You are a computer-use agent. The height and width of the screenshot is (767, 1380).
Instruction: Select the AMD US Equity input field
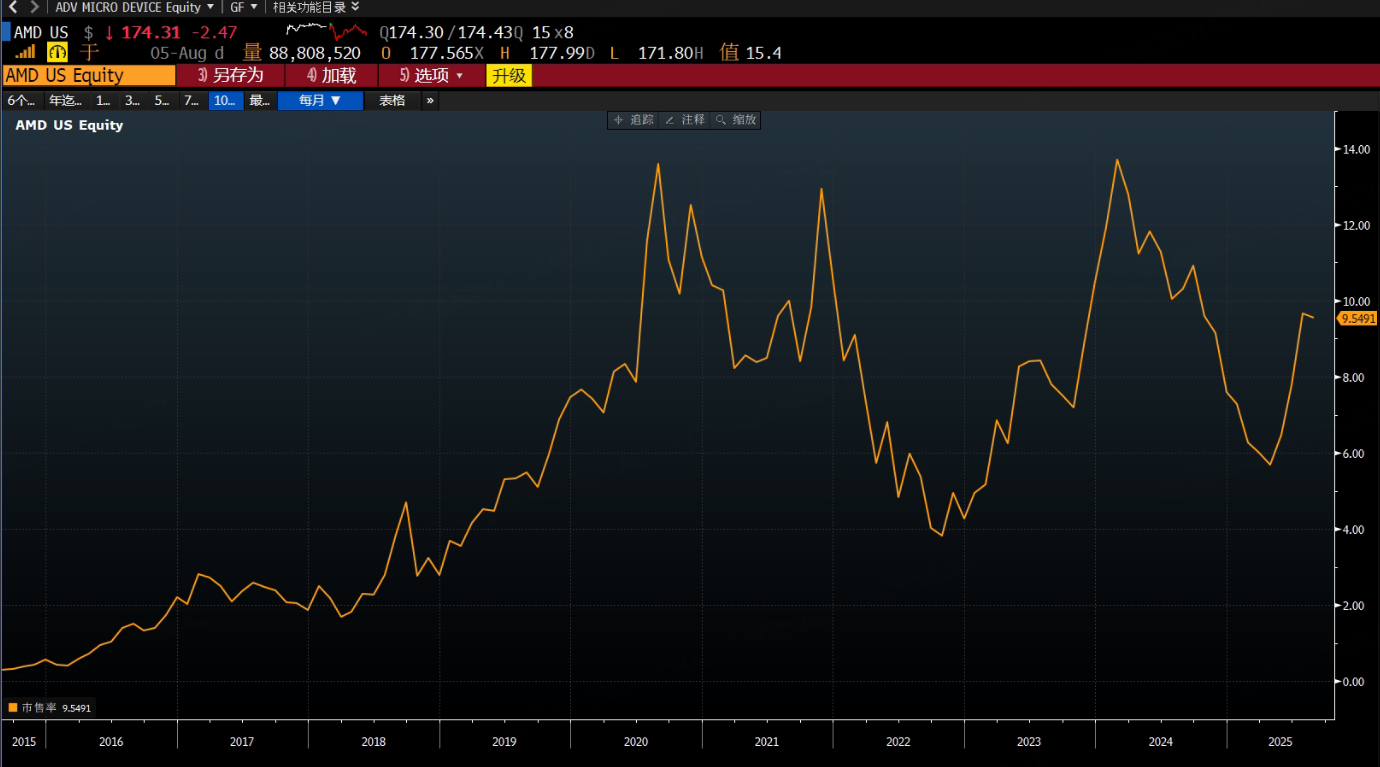point(89,75)
